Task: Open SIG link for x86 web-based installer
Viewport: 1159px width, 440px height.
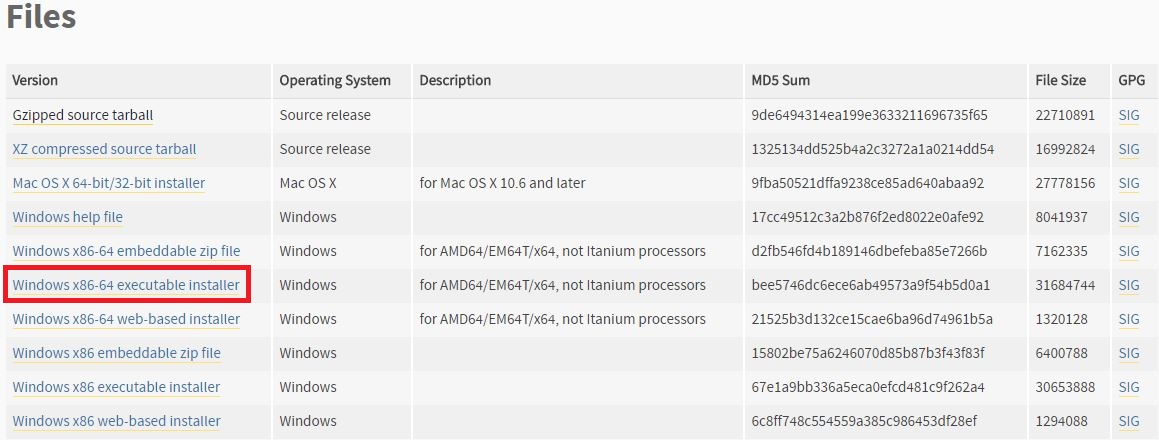Action: (x=1129, y=422)
